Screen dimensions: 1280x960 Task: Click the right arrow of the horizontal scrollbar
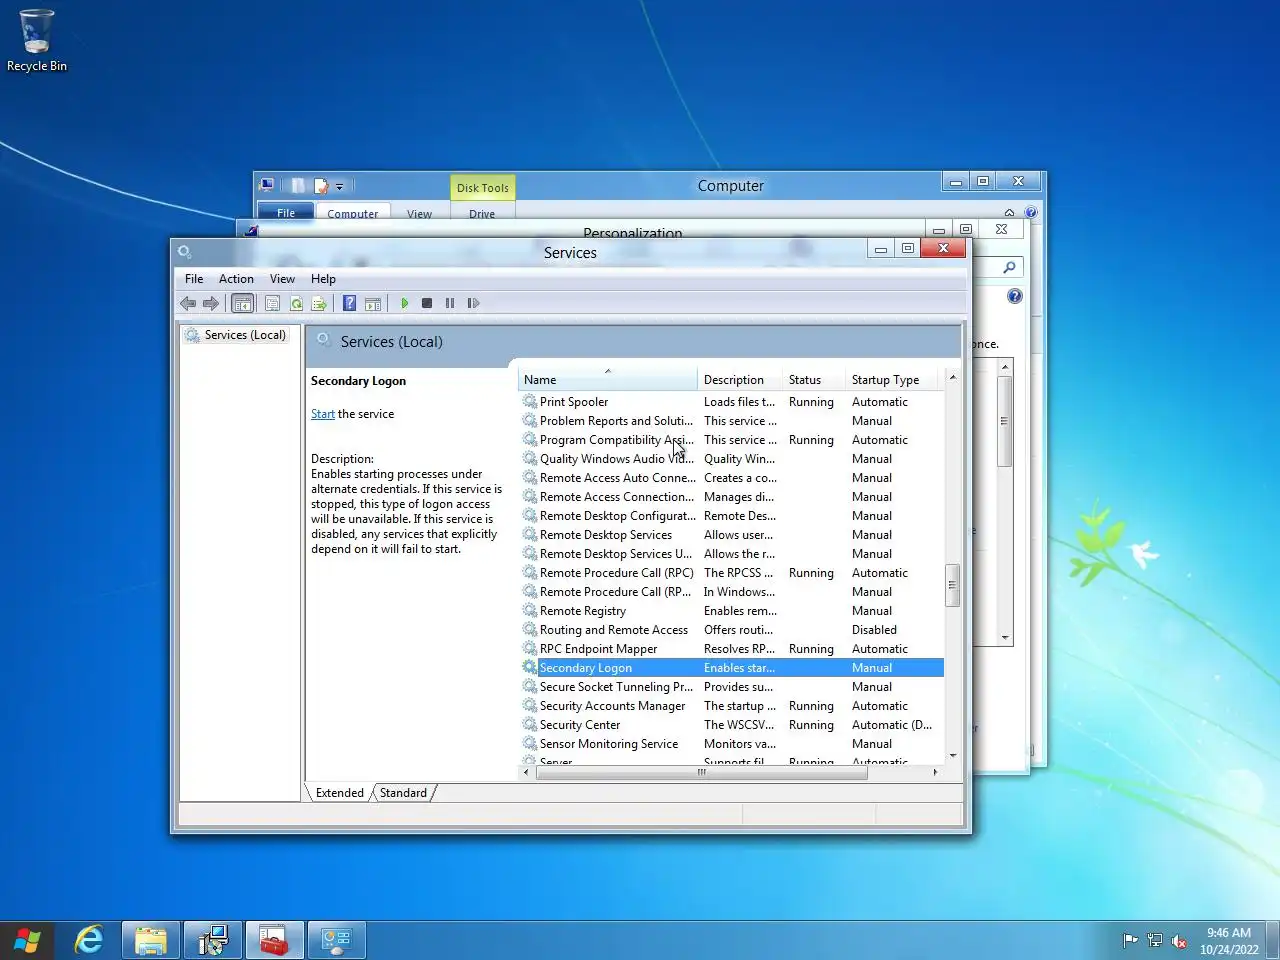935,772
